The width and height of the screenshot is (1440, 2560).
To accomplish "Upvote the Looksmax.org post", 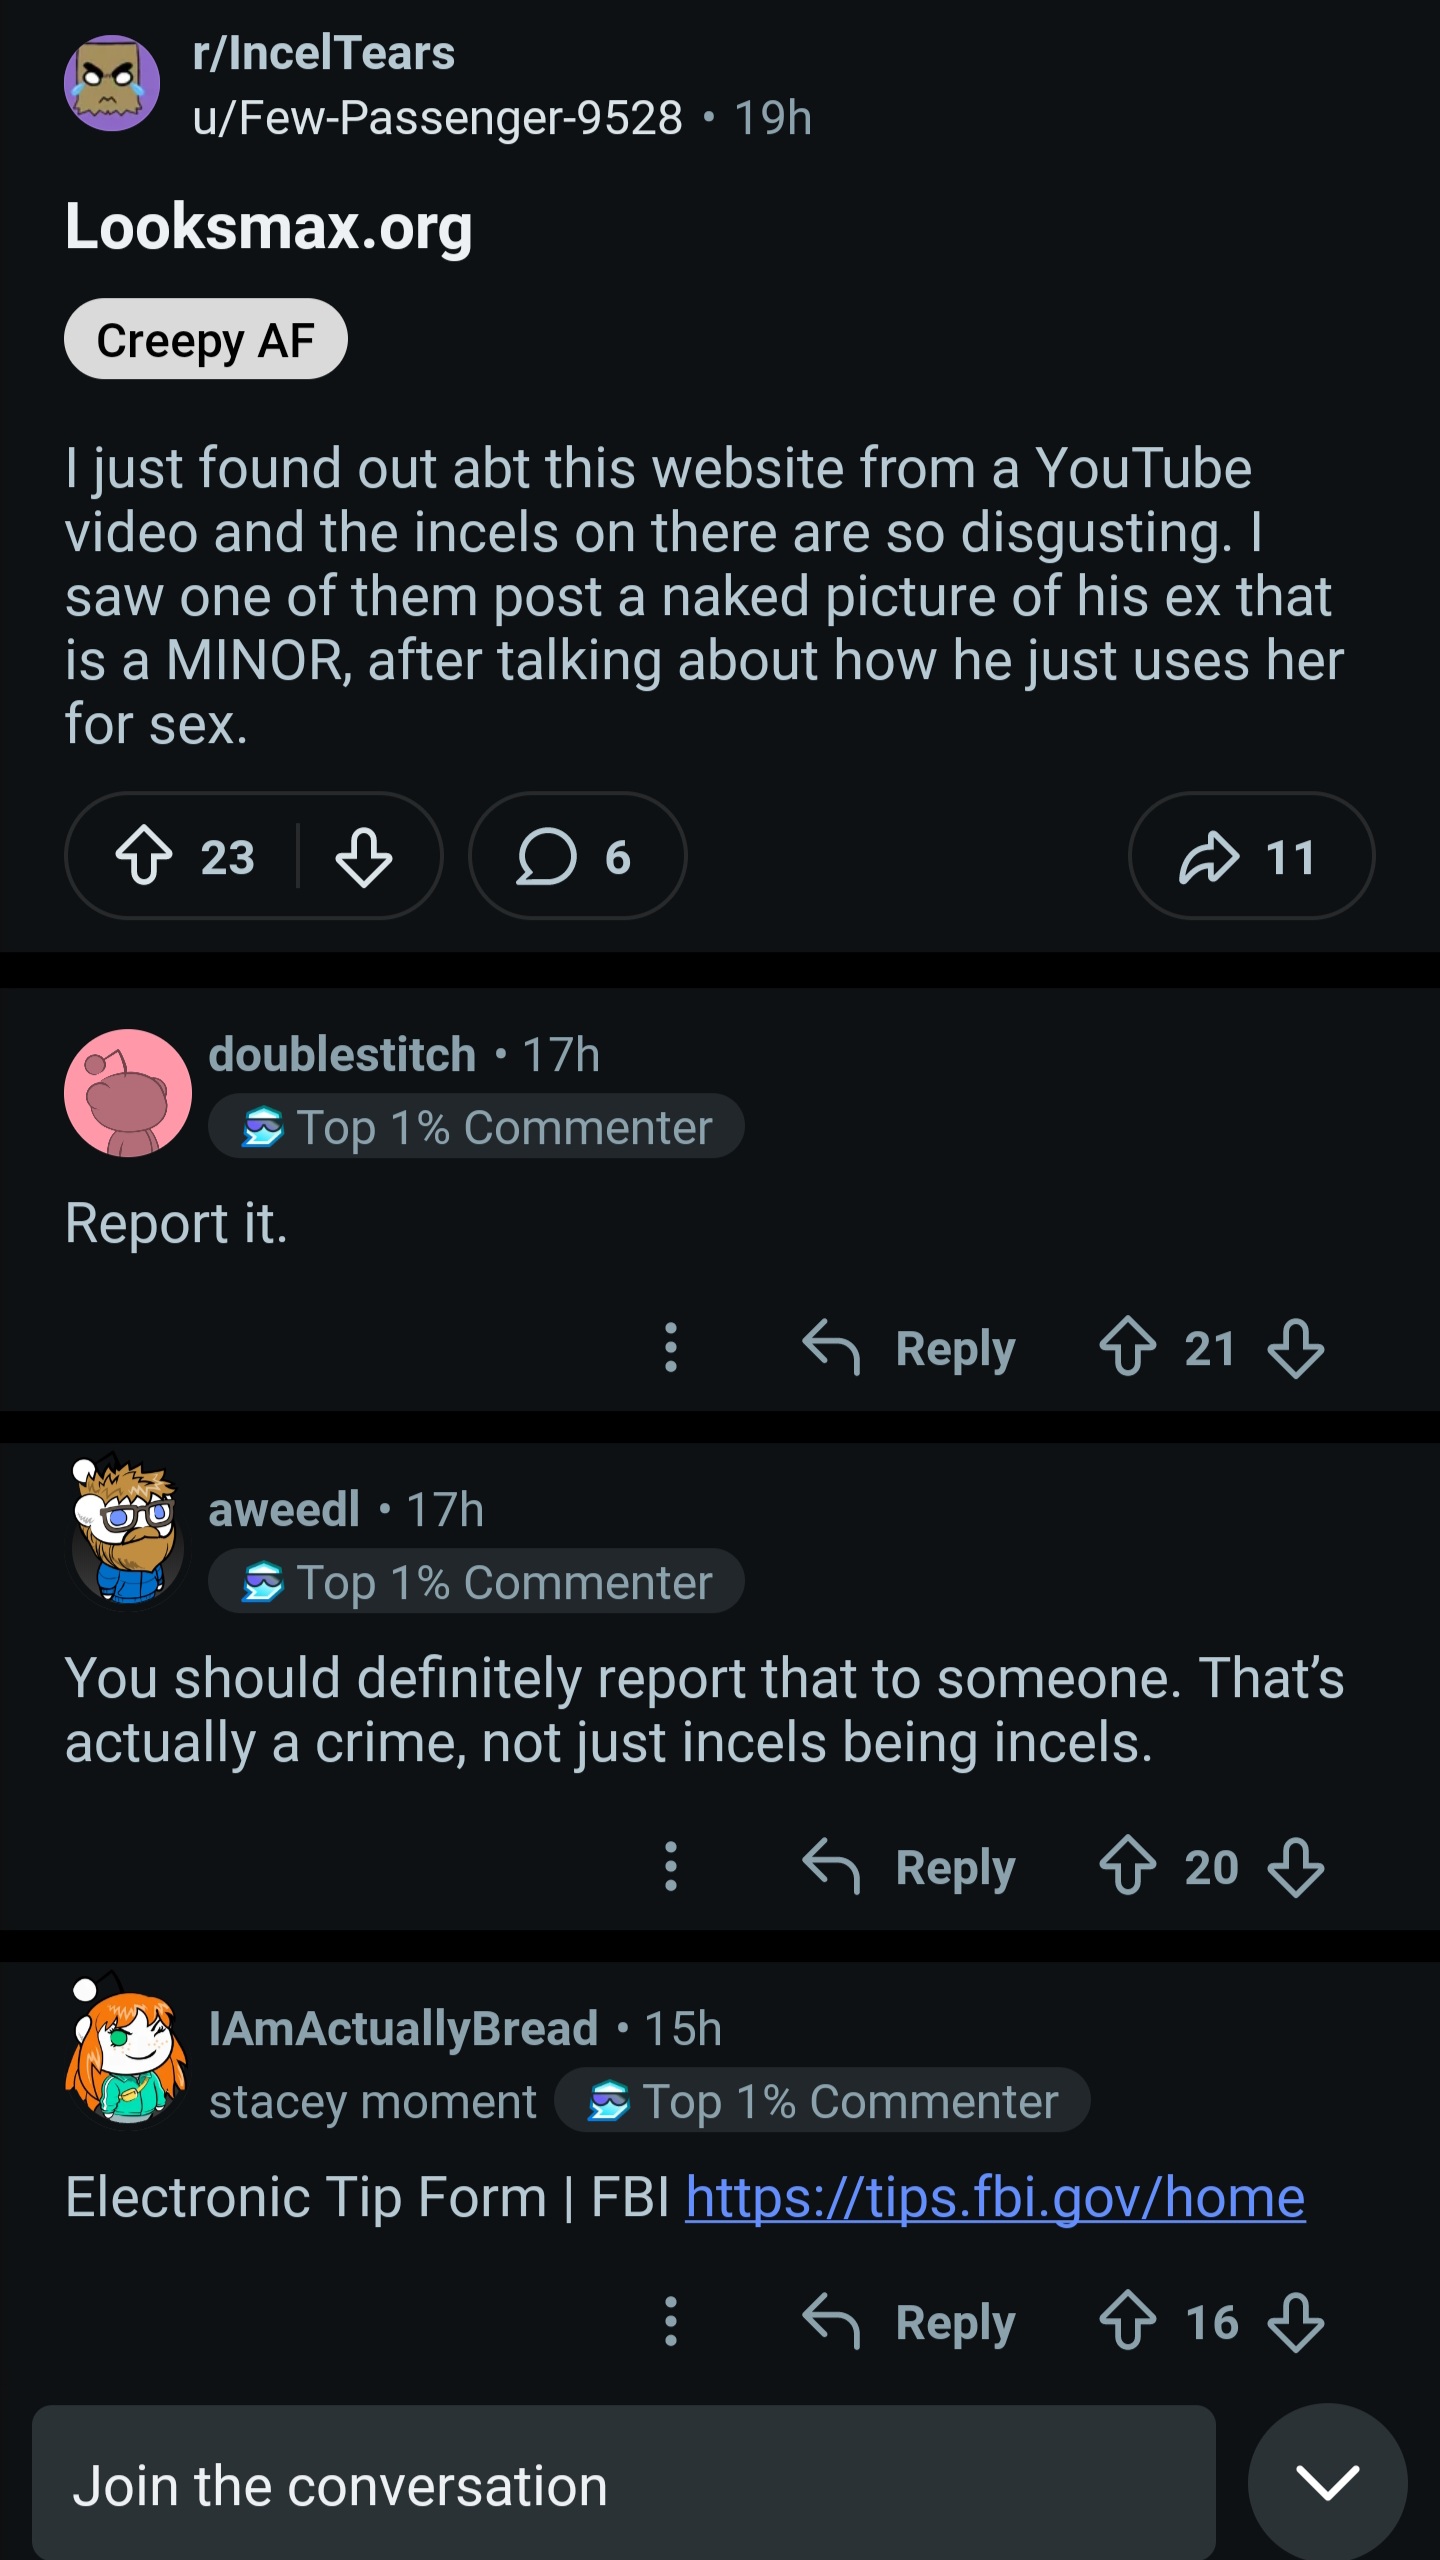I will point(145,856).
